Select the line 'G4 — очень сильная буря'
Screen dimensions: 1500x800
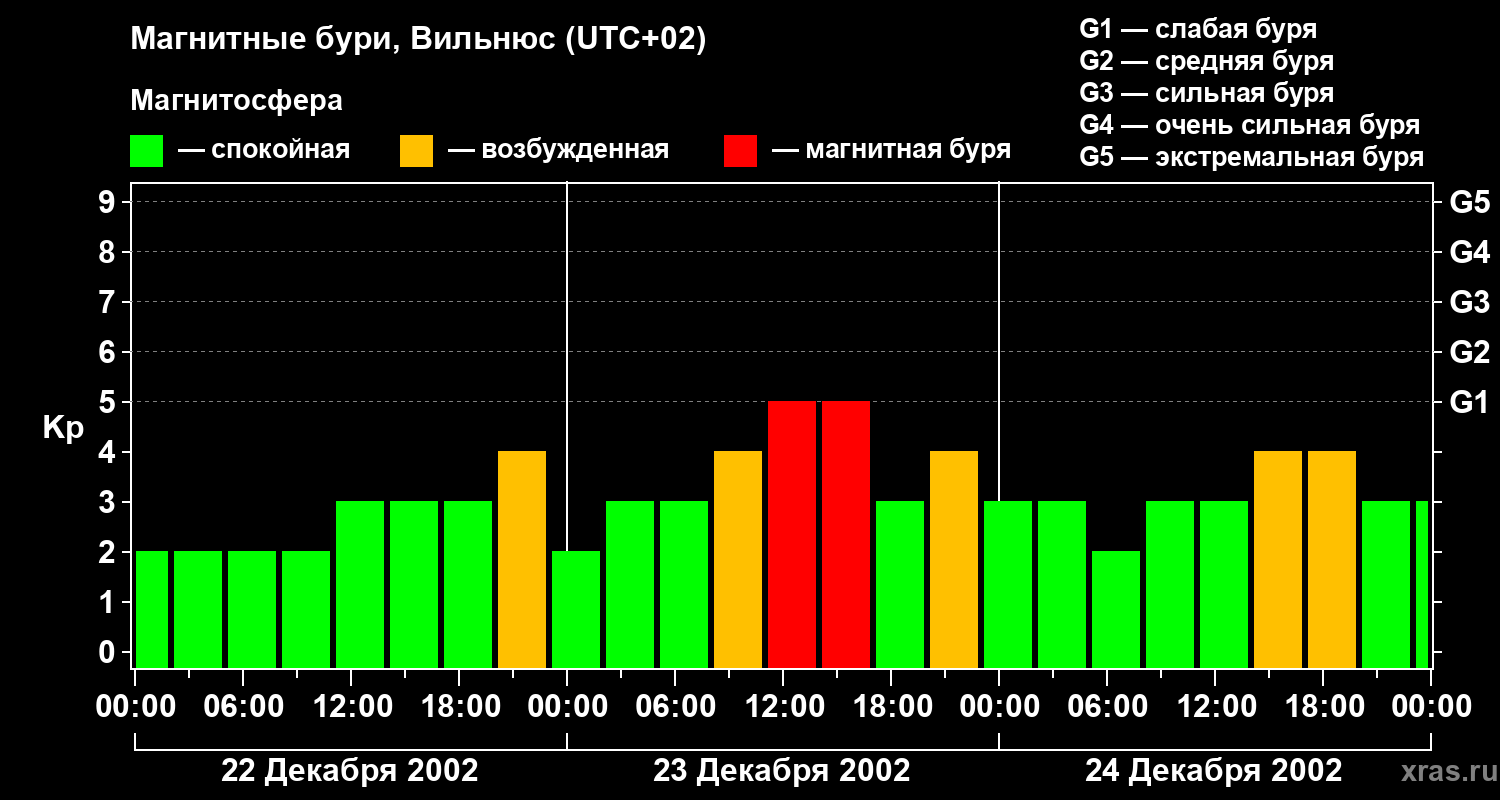1249,125
